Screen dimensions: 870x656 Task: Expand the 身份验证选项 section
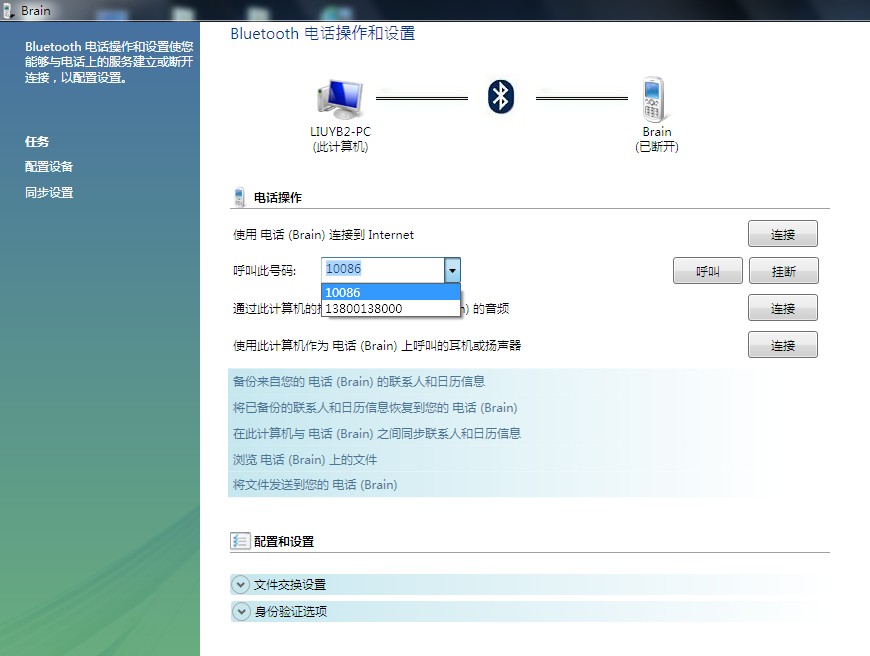click(x=240, y=612)
